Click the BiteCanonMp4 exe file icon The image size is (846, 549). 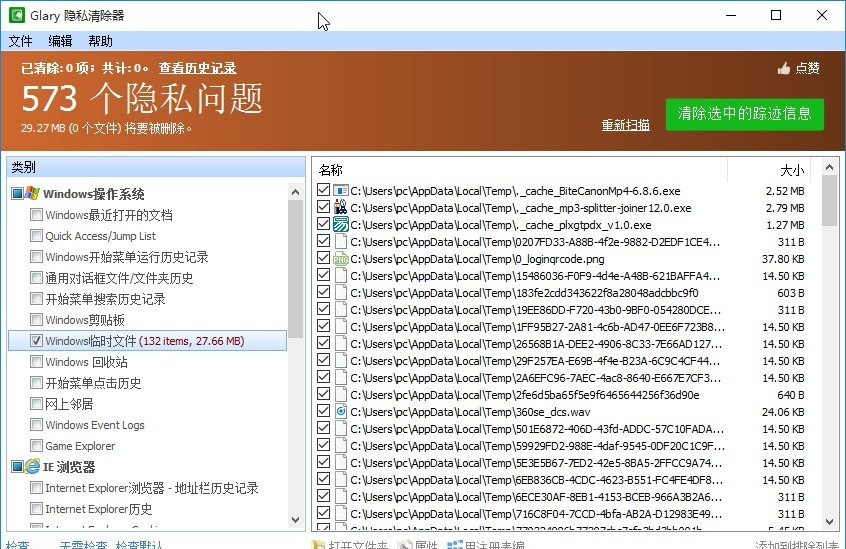pyautogui.click(x=340, y=191)
